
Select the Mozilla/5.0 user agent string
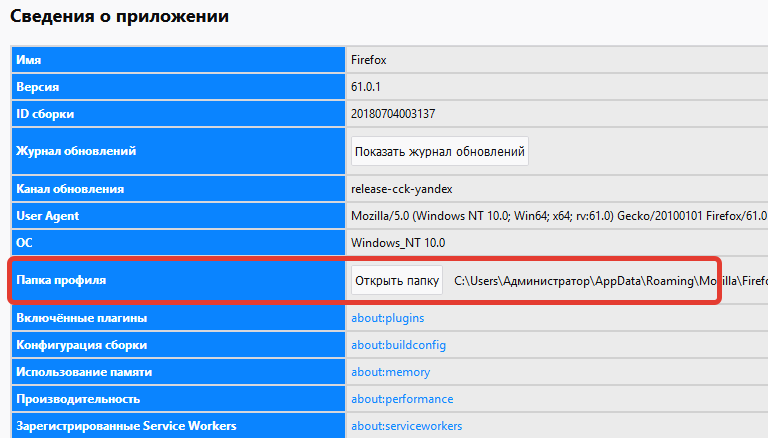(559, 216)
